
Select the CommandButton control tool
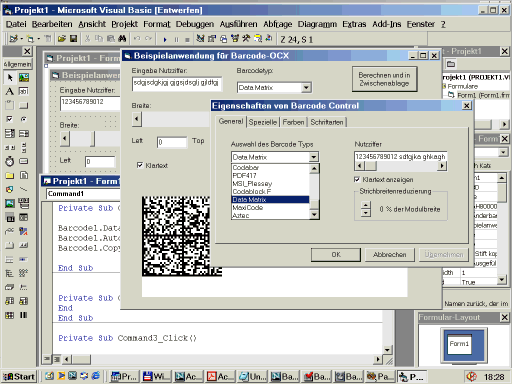(x=24, y=105)
